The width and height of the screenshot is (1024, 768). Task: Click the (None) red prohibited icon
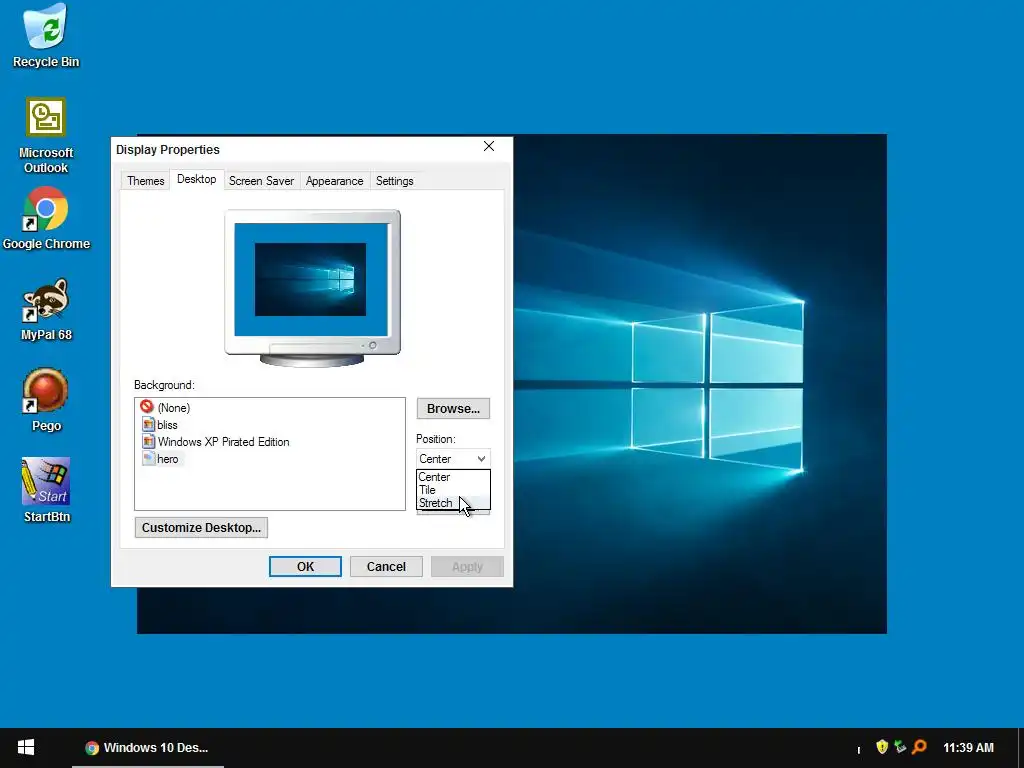click(147, 407)
